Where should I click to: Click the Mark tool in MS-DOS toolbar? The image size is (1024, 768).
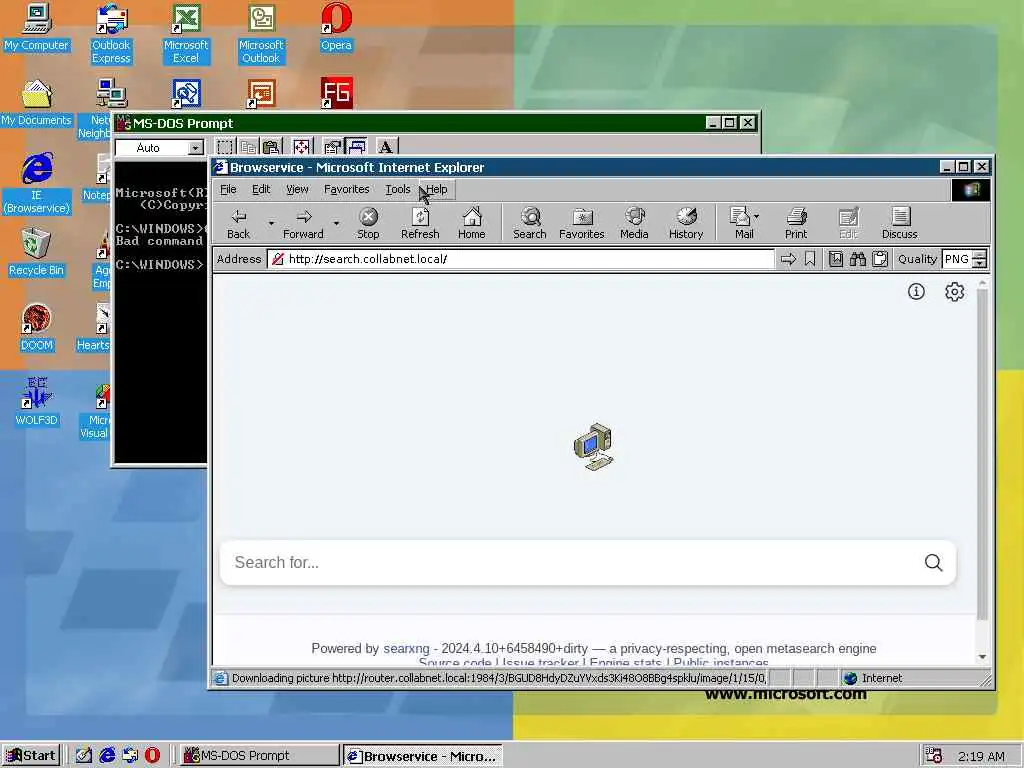click(x=225, y=147)
